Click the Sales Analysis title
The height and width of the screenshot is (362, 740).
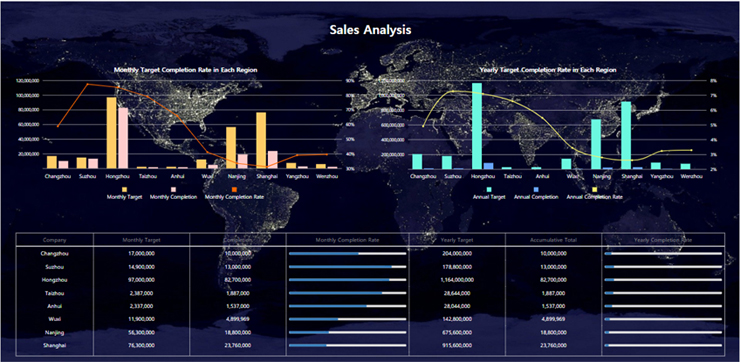point(370,30)
